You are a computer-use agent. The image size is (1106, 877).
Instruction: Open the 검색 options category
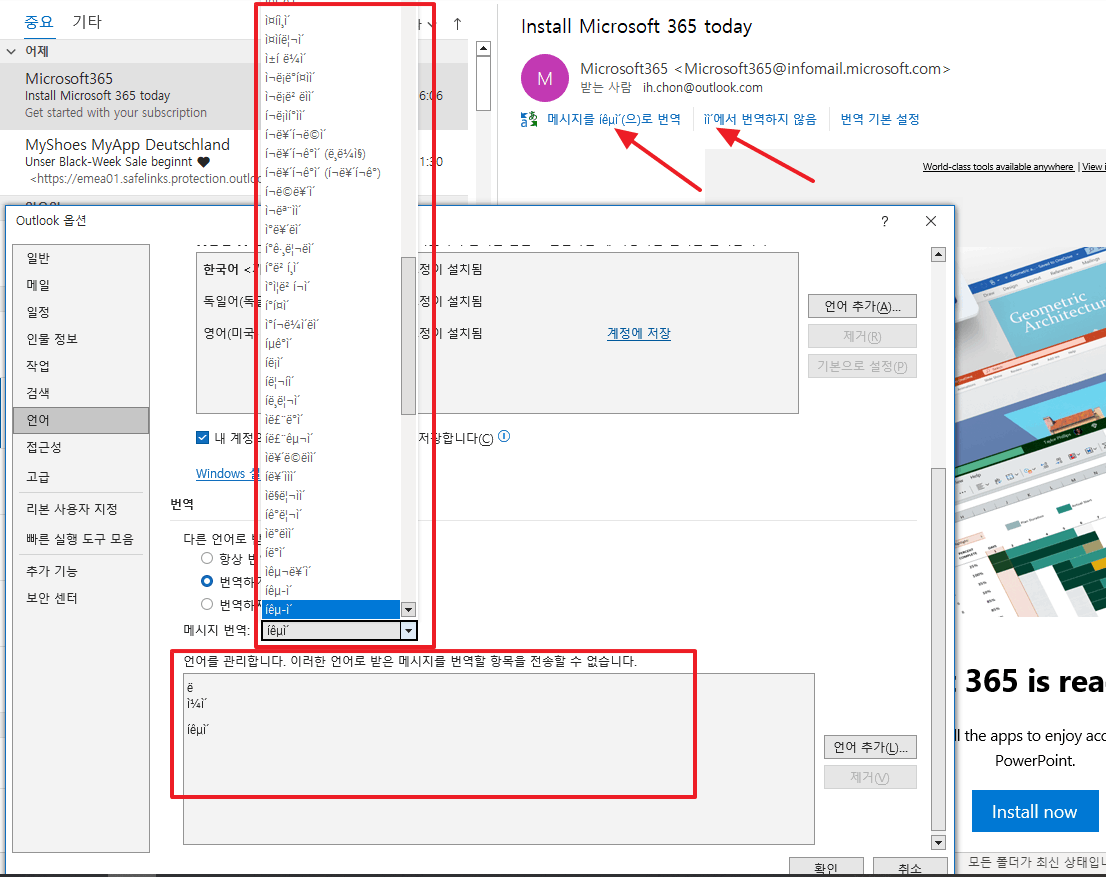[x=81, y=393]
